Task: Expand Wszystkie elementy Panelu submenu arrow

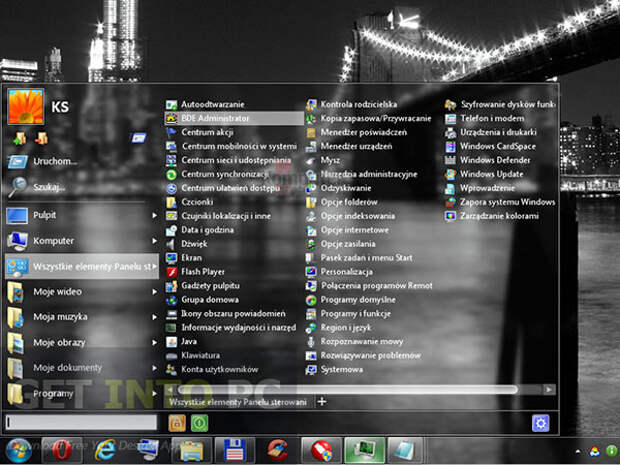Action: coord(155,267)
